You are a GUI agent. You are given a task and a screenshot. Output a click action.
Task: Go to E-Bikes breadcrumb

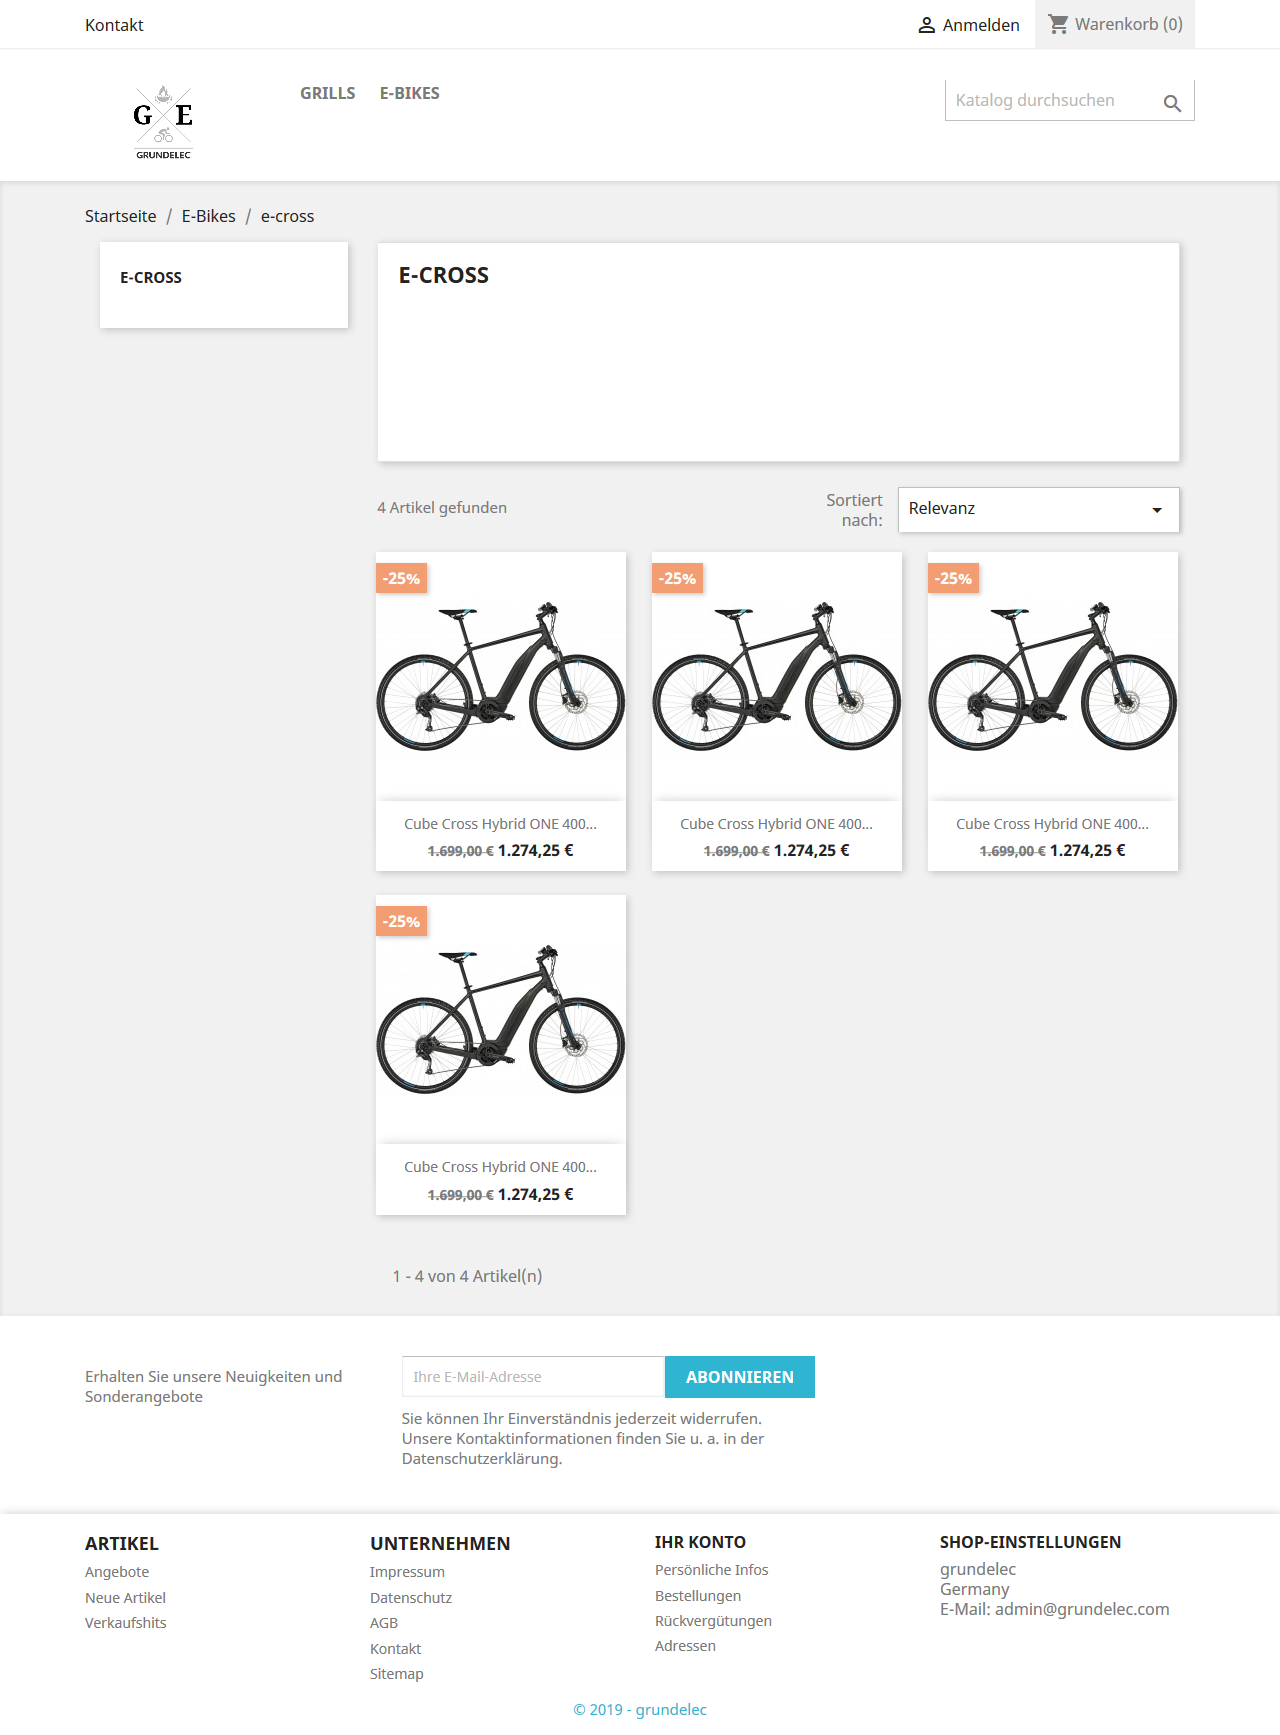209,216
